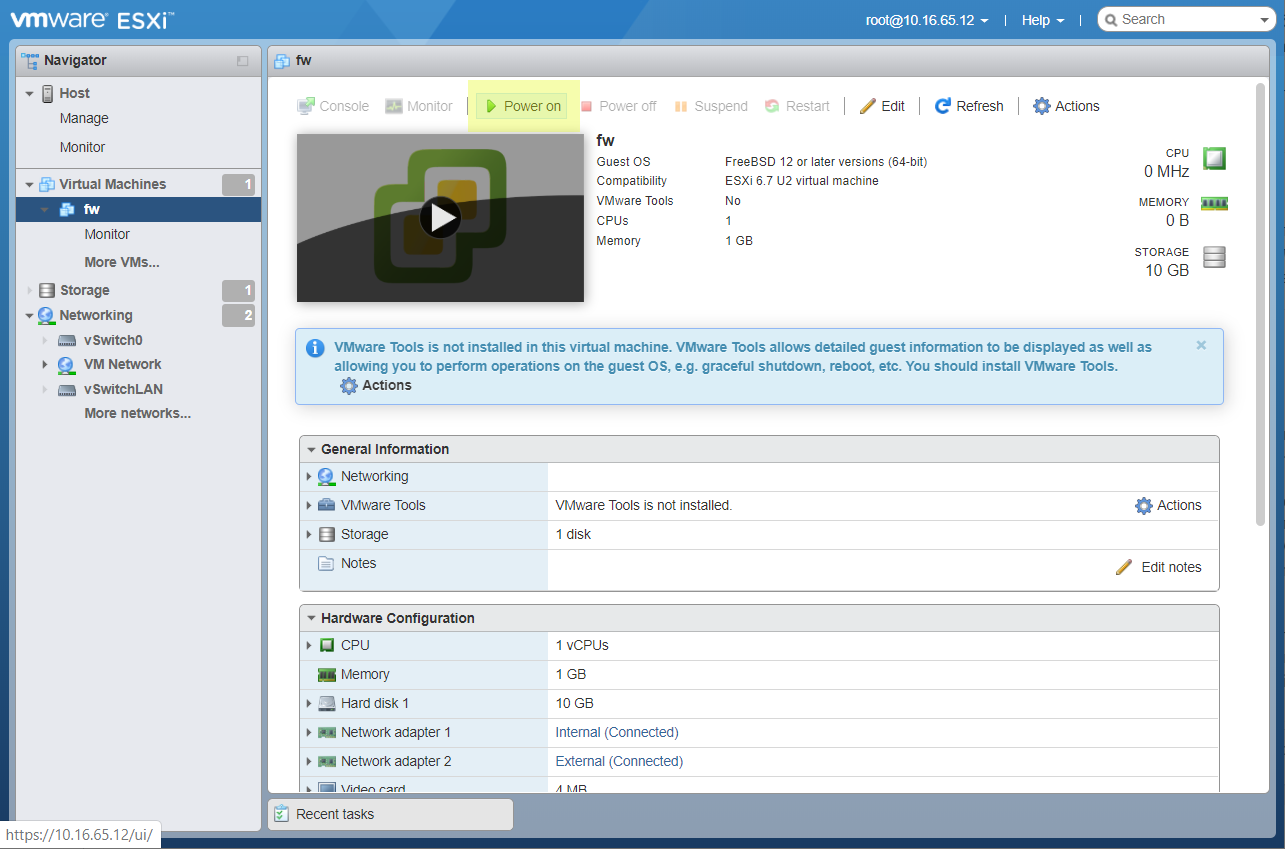Screen dimensions: 1285x849
Task: Refresh the VM summary page
Action: coord(969,106)
